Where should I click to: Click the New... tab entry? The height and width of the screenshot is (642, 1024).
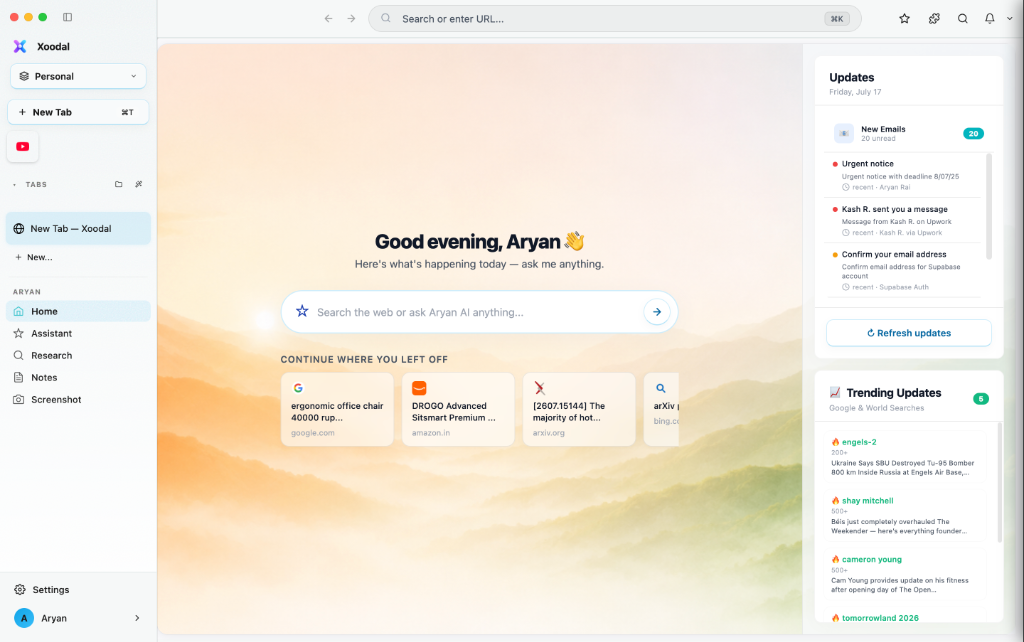[34, 257]
